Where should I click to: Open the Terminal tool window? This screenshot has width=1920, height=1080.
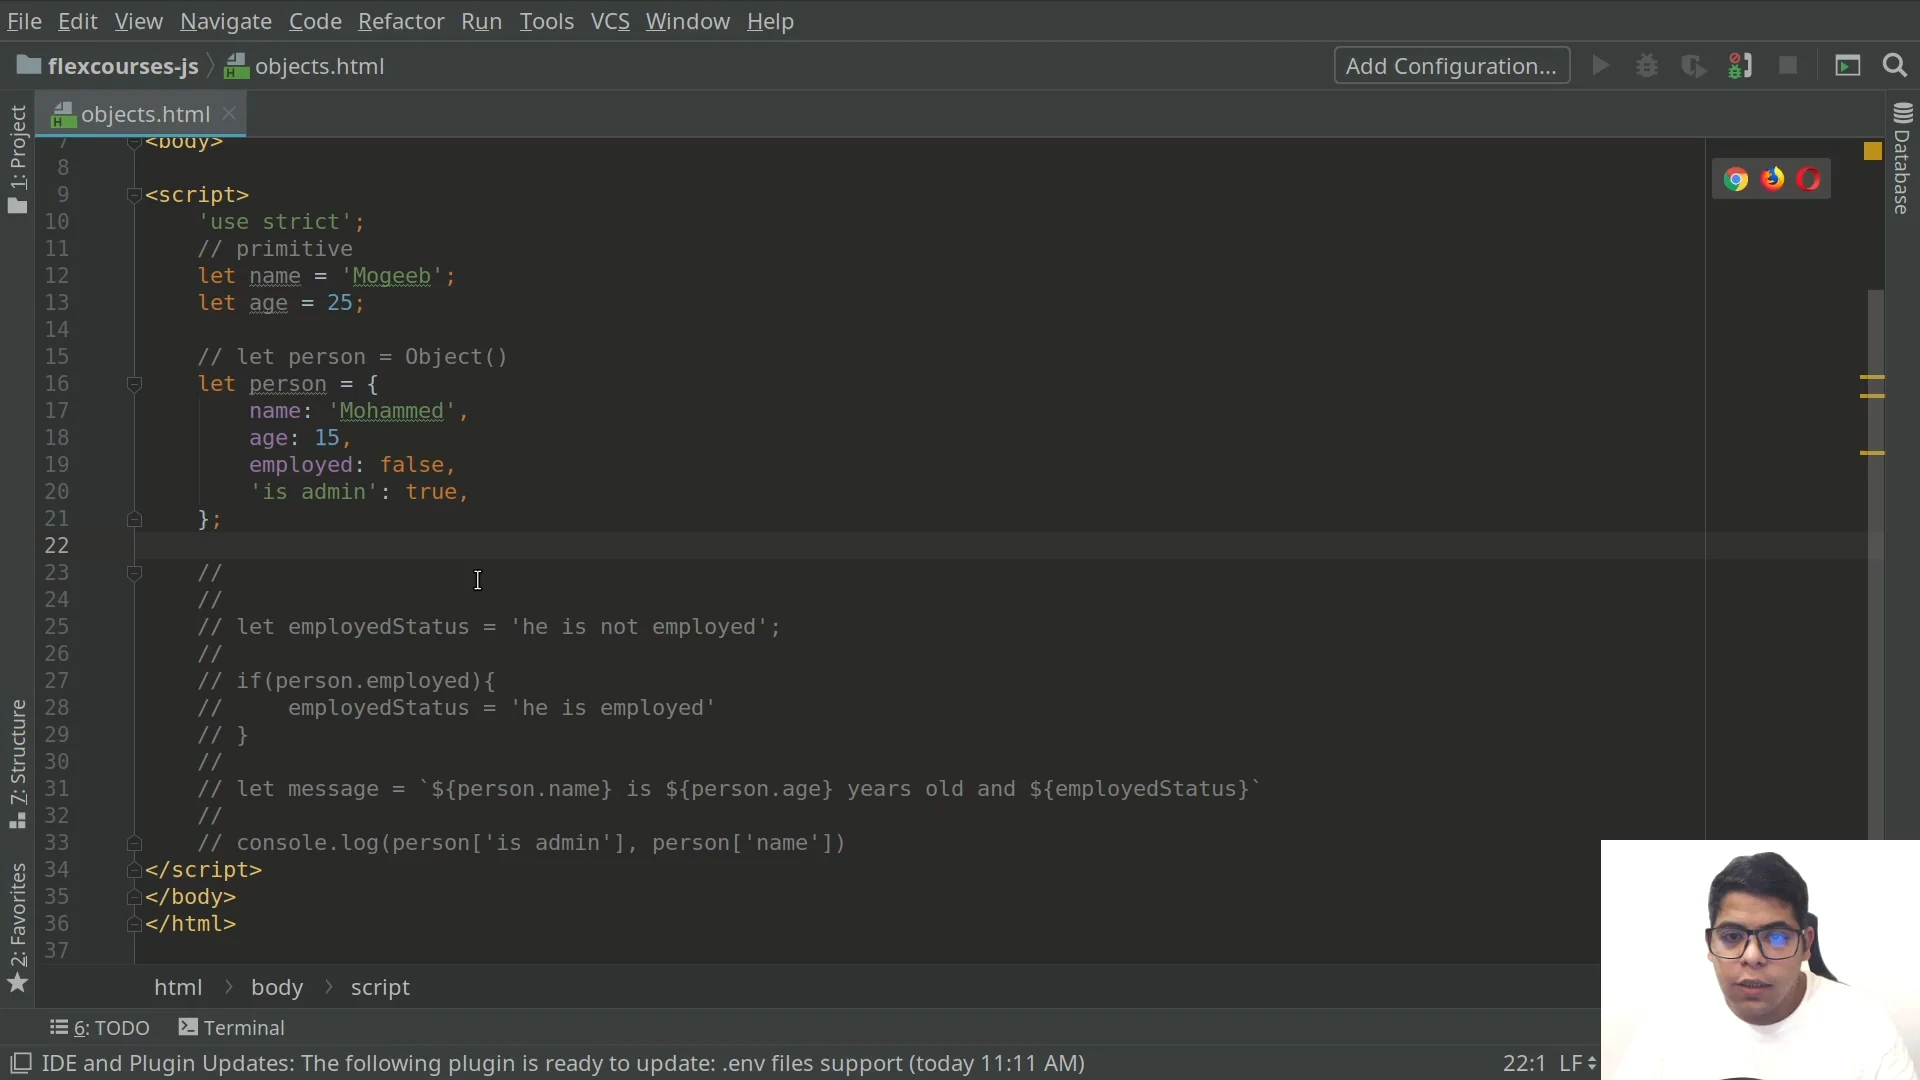click(232, 1028)
